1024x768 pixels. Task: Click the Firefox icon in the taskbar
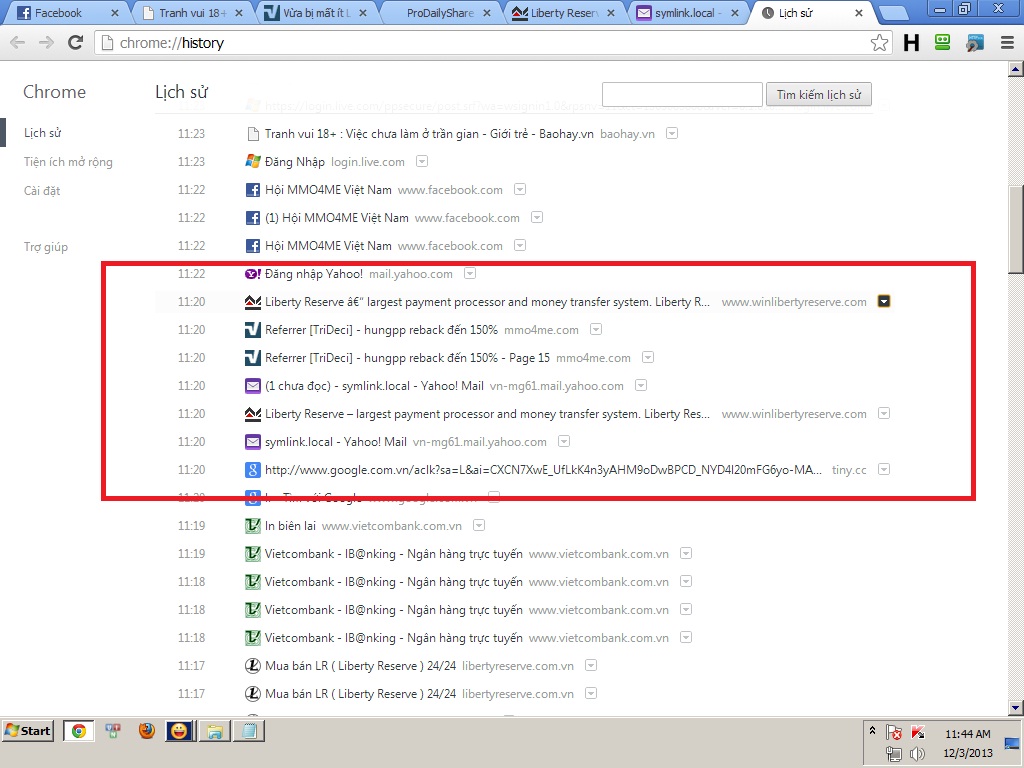pos(147,731)
